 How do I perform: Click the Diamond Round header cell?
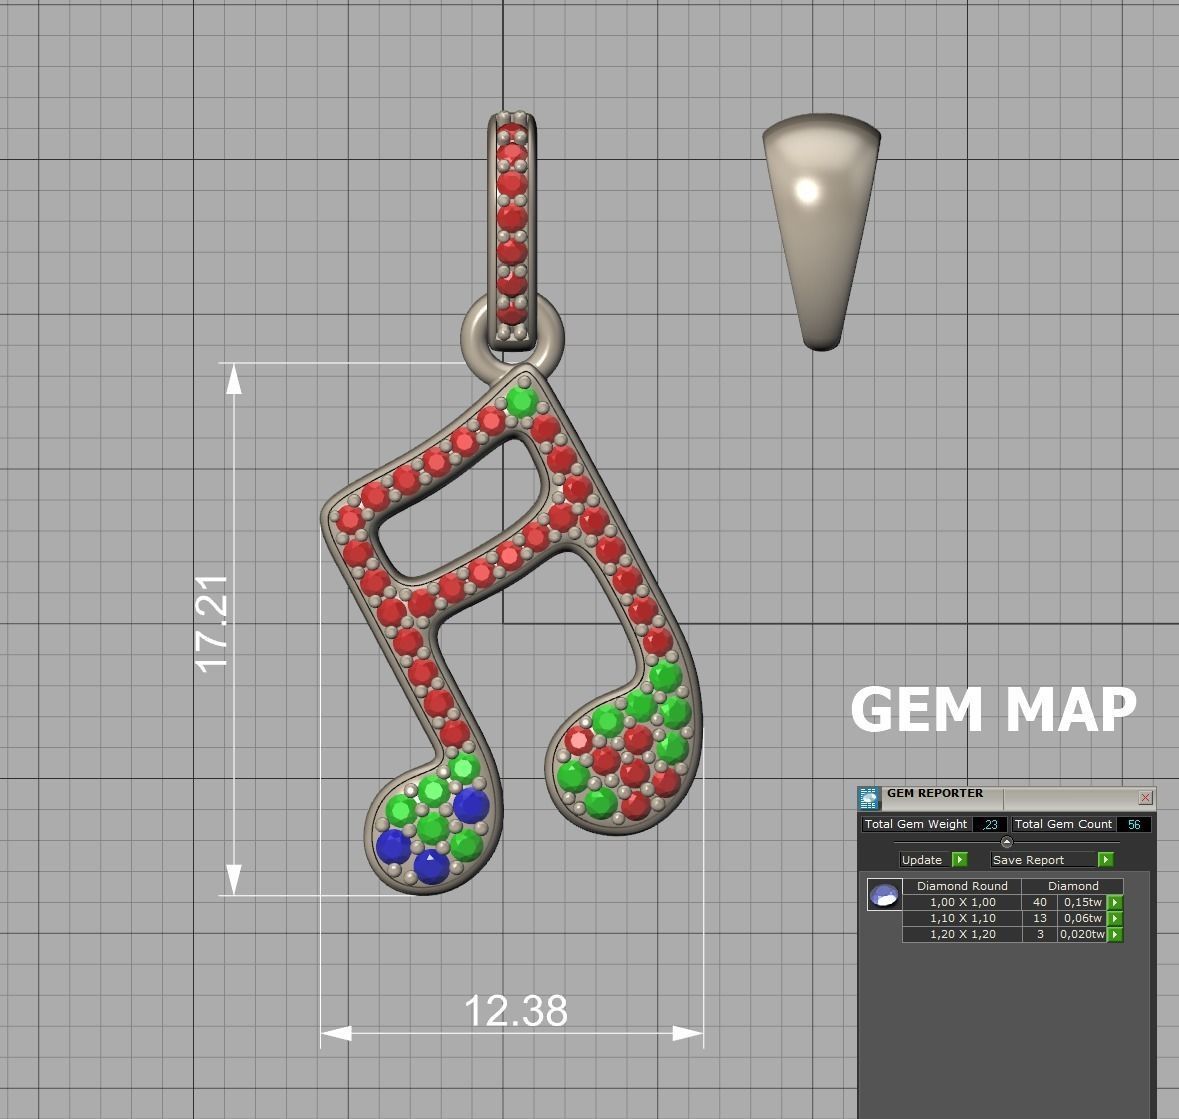point(962,886)
